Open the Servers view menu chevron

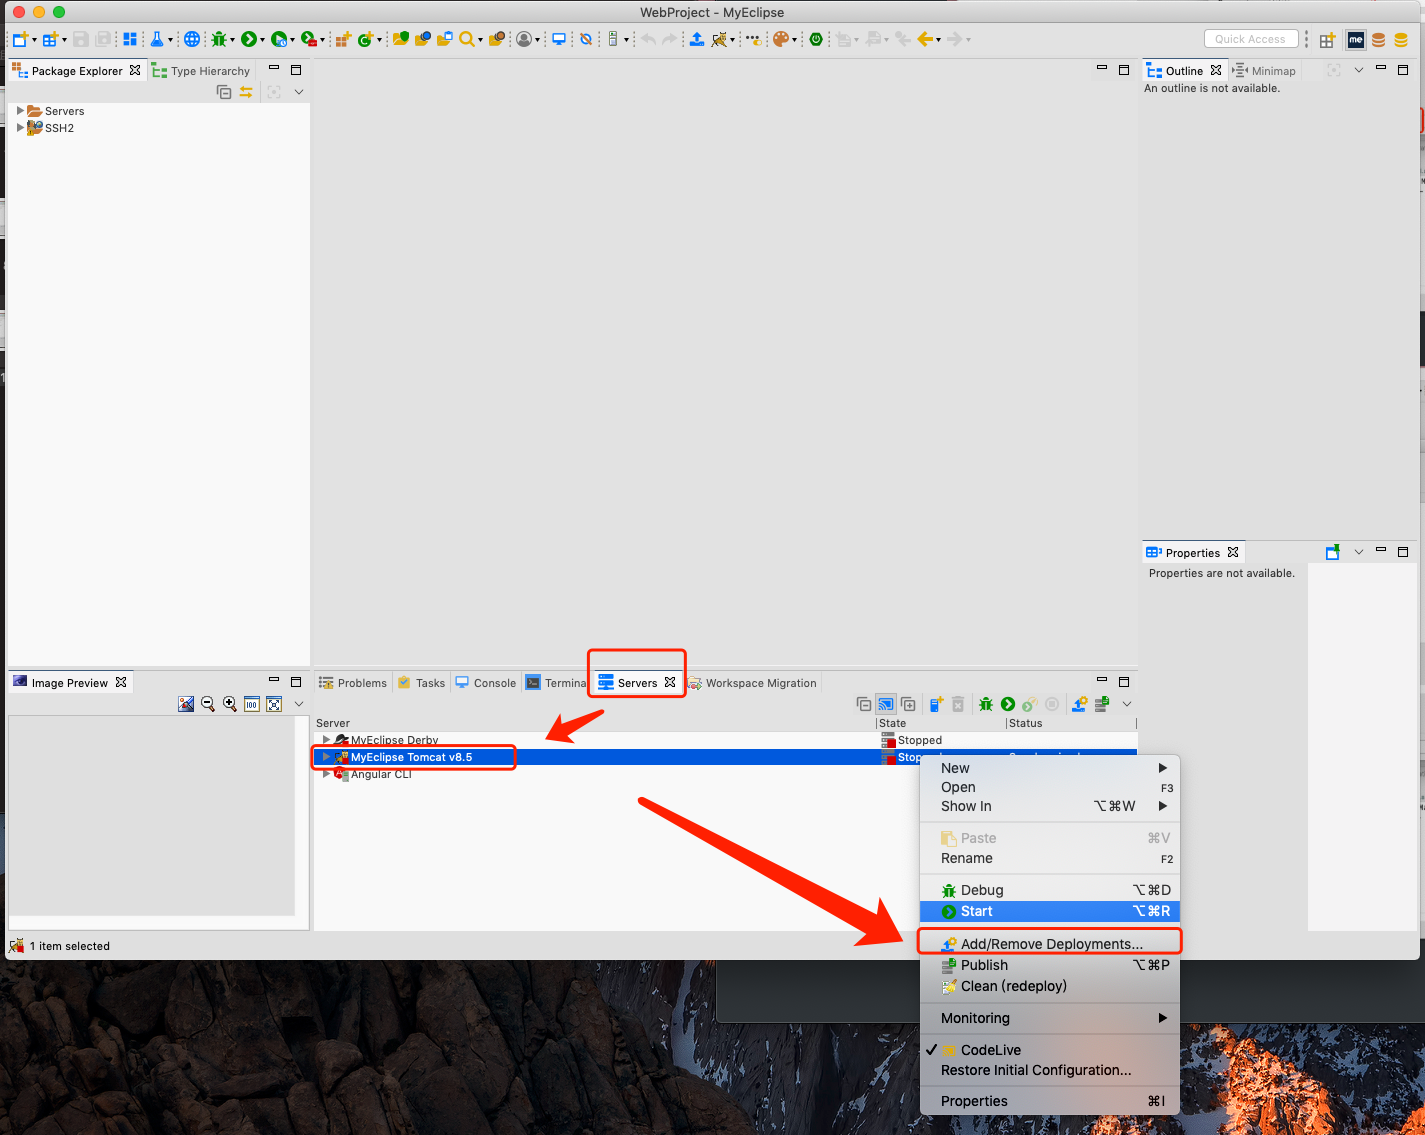click(x=1126, y=704)
